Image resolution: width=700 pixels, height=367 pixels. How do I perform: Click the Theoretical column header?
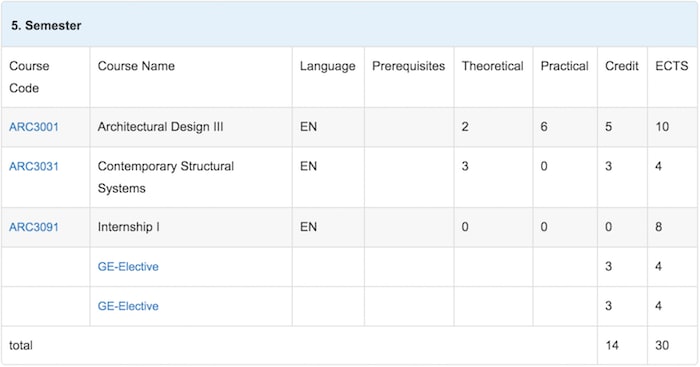point(492,66)
